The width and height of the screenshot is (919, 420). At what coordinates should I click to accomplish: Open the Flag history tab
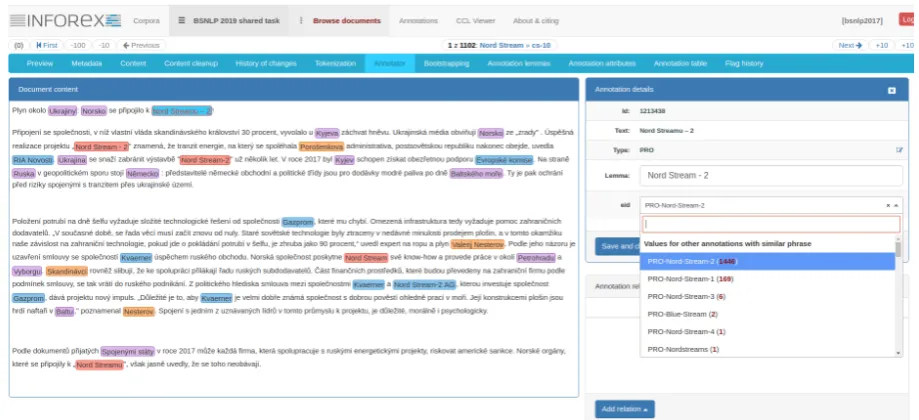point(744,63)
